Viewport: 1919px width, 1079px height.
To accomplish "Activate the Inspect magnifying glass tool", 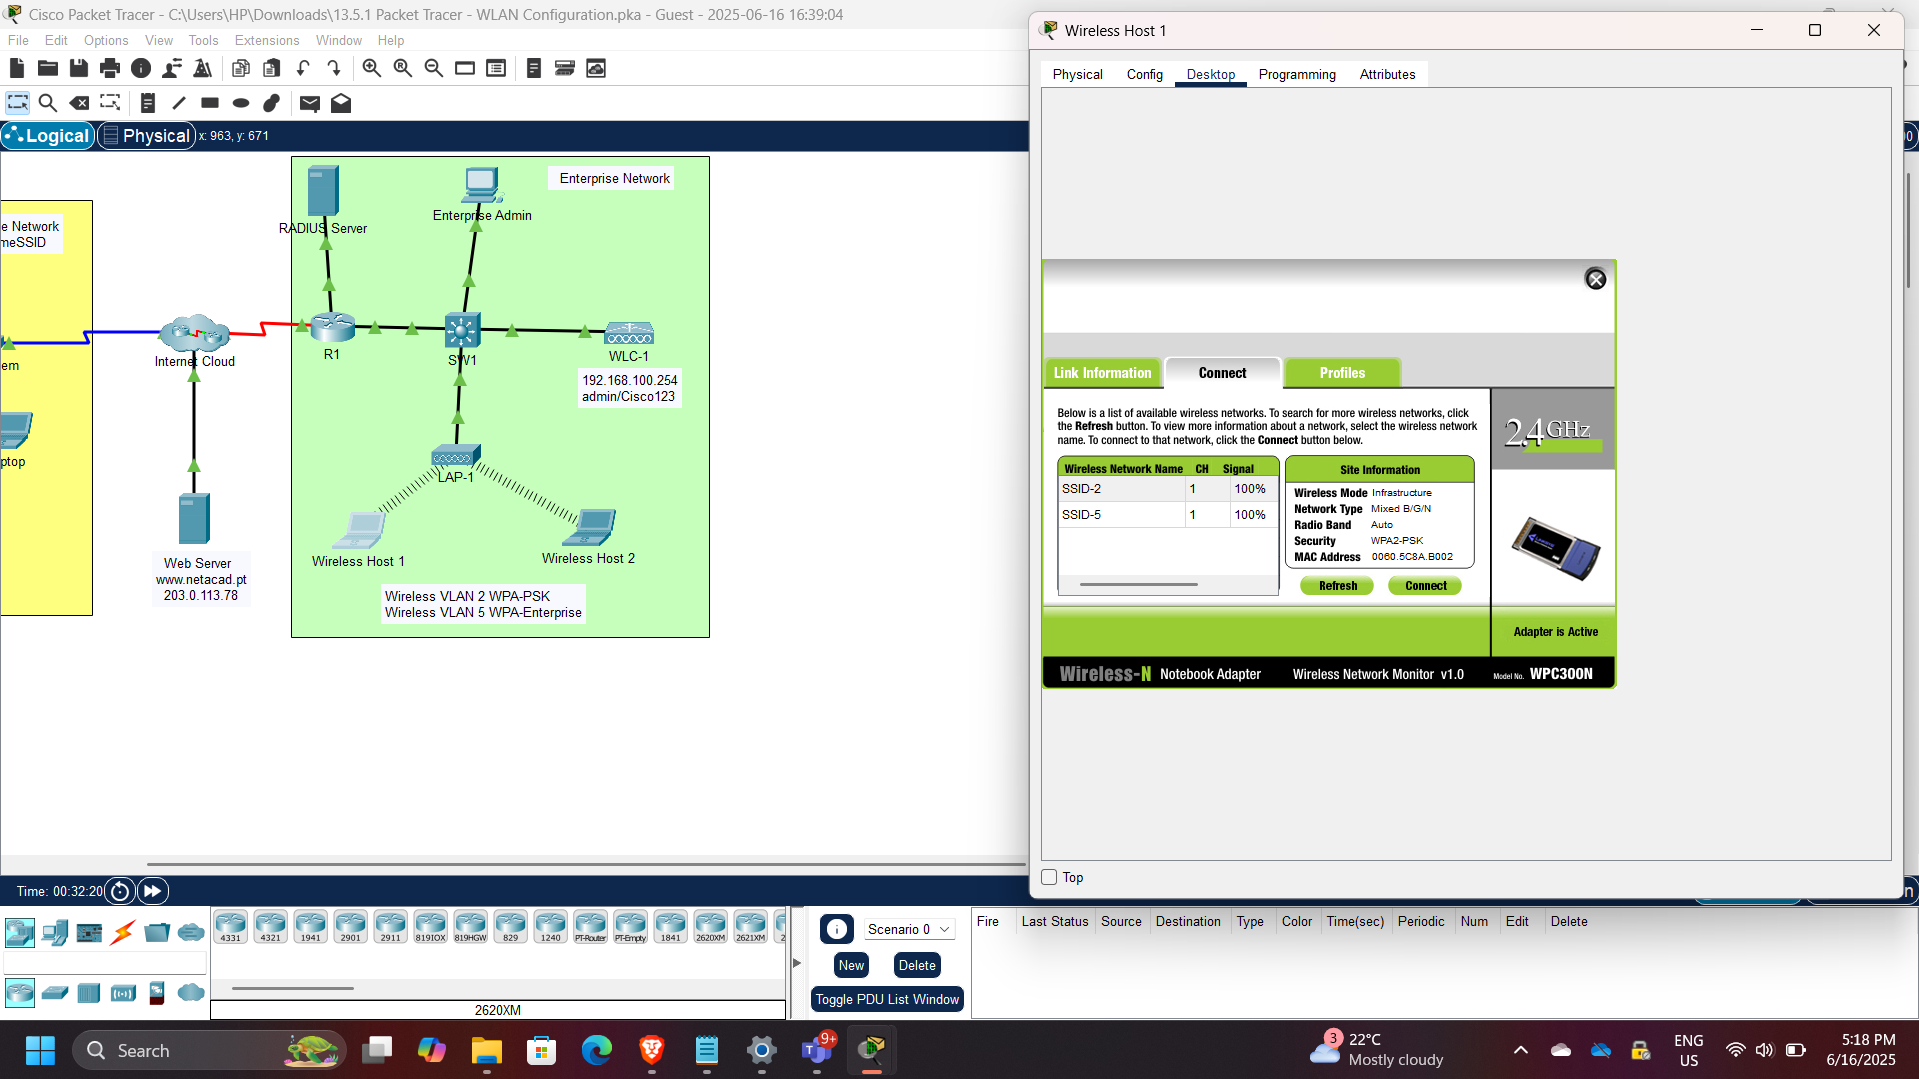I will (x=48, y=103).
